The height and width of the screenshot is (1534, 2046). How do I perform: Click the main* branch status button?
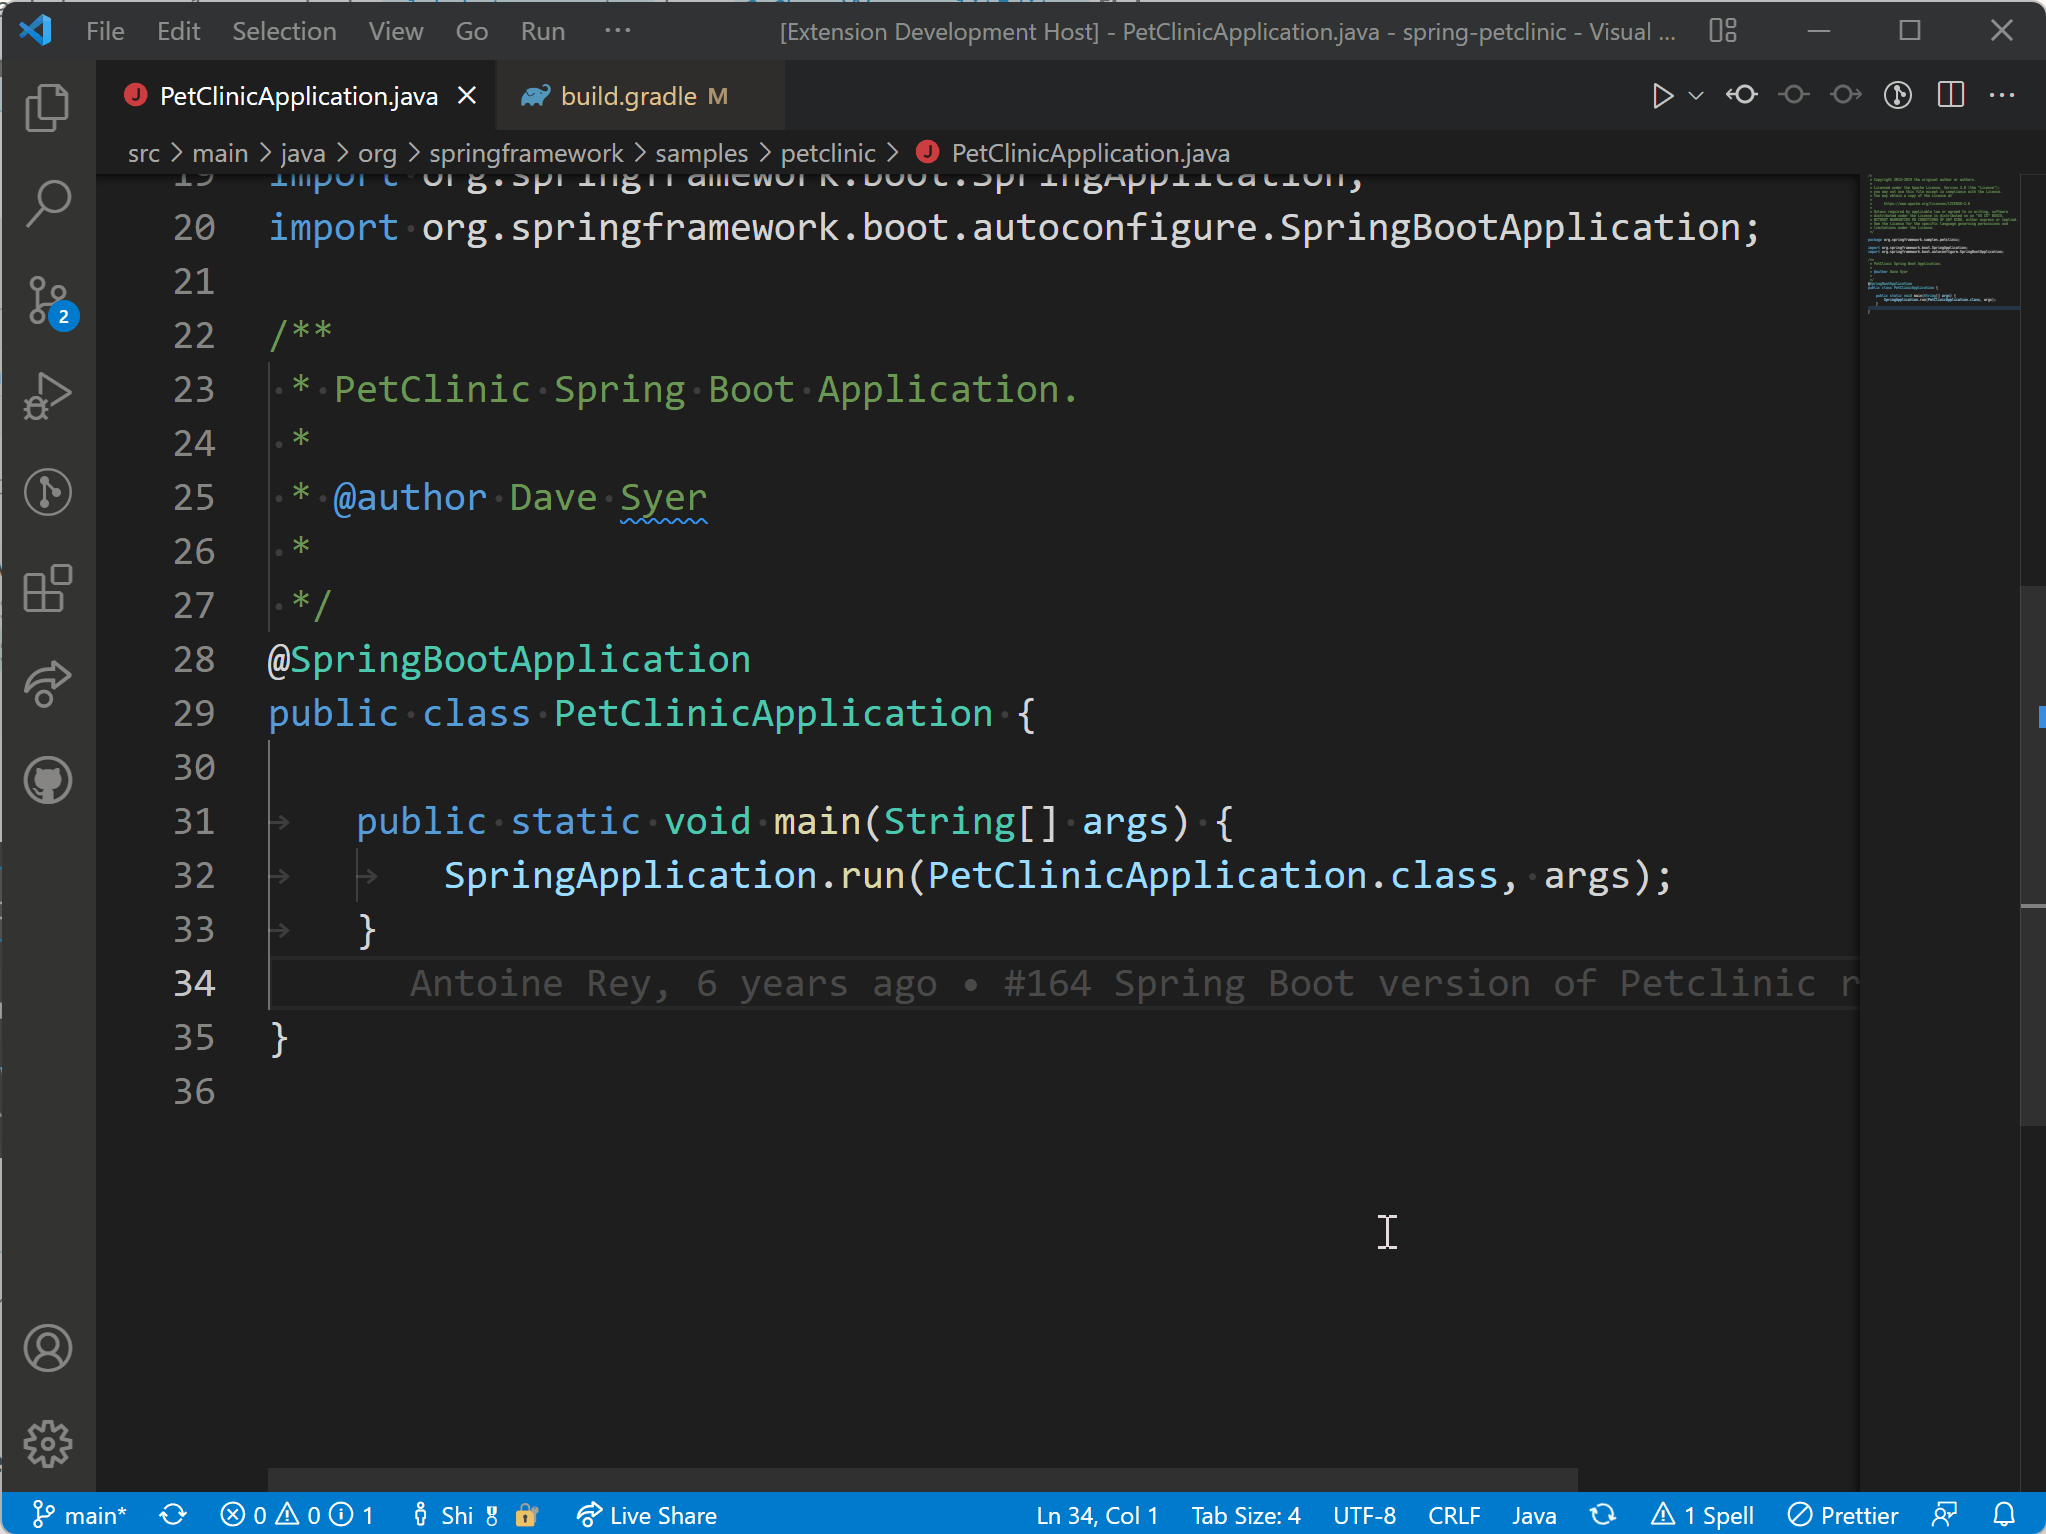pos(80,1515)
